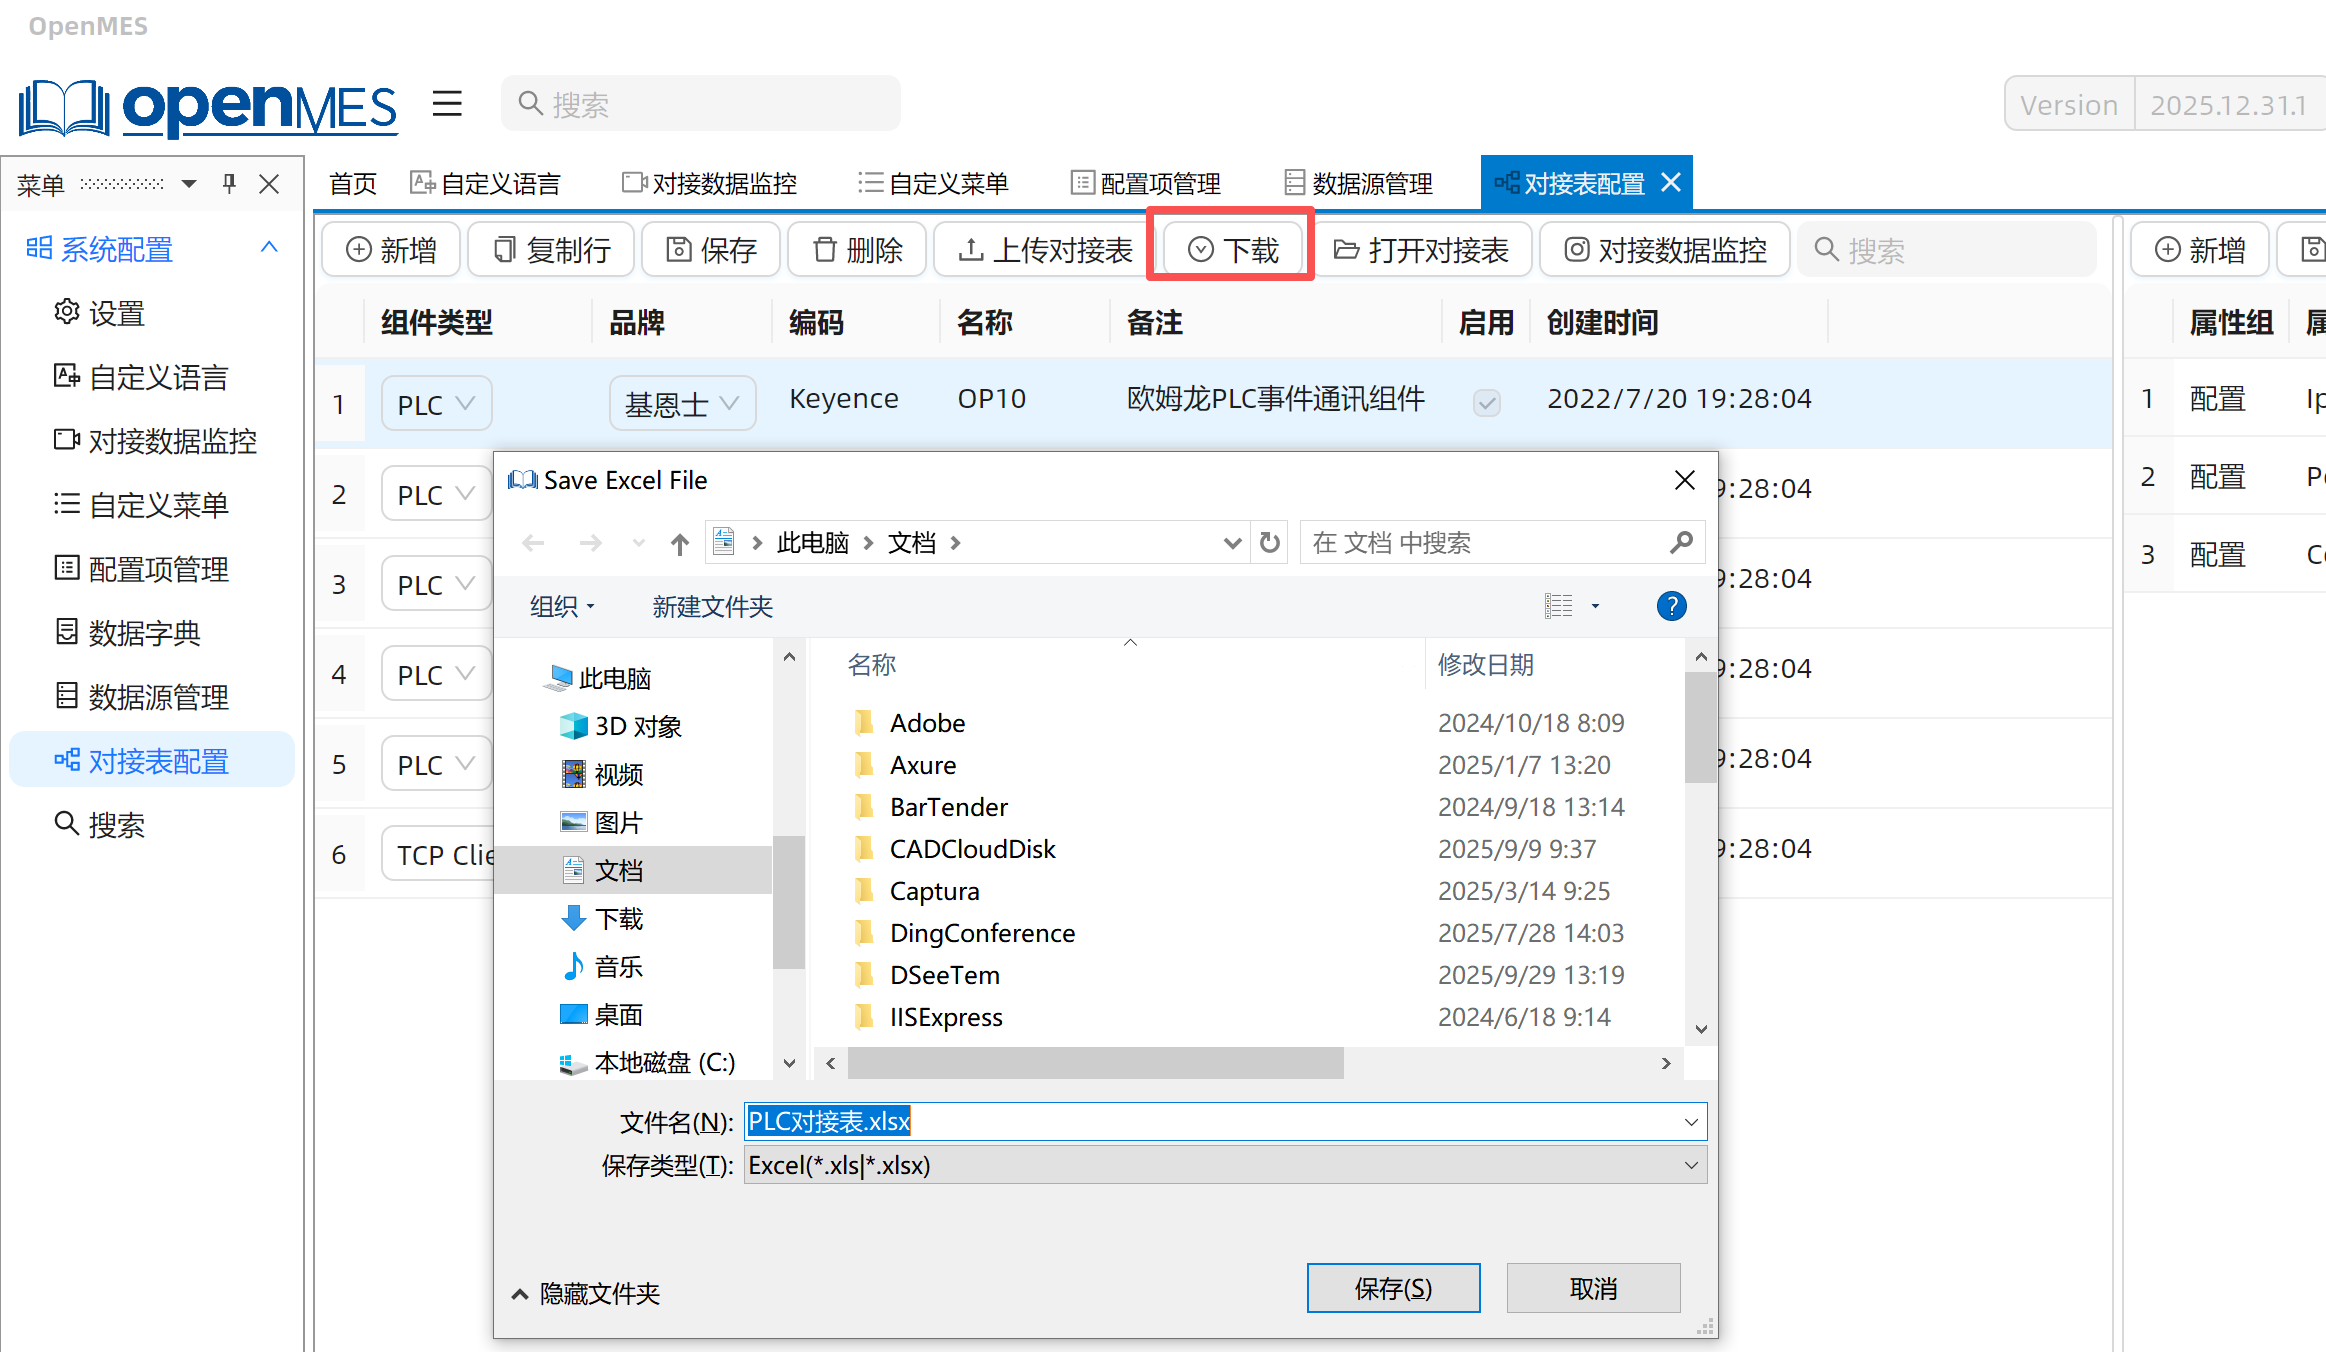The height and width of the screenshot is (1352, 2326).
Task: Click the up-directory arrow in the Save dialog
Action: click(x=680, y=543)
